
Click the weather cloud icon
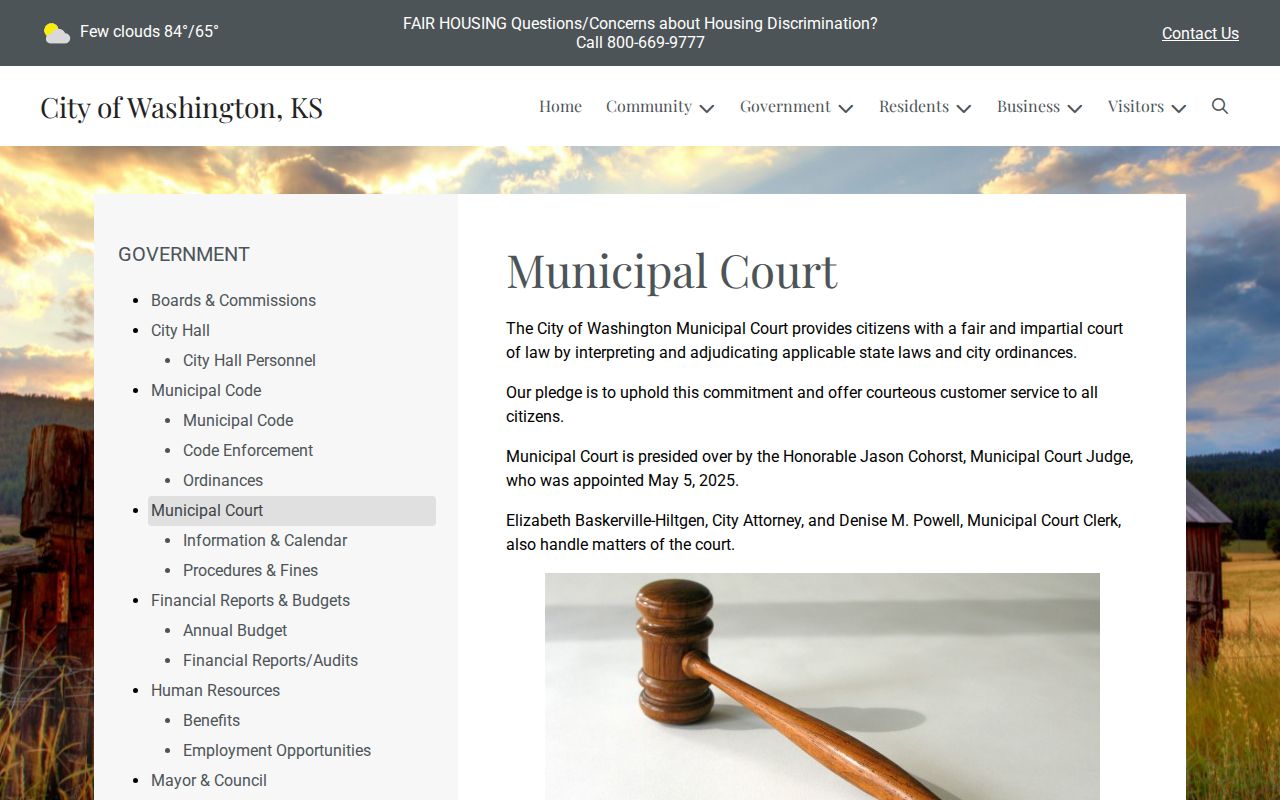point(56,33)
